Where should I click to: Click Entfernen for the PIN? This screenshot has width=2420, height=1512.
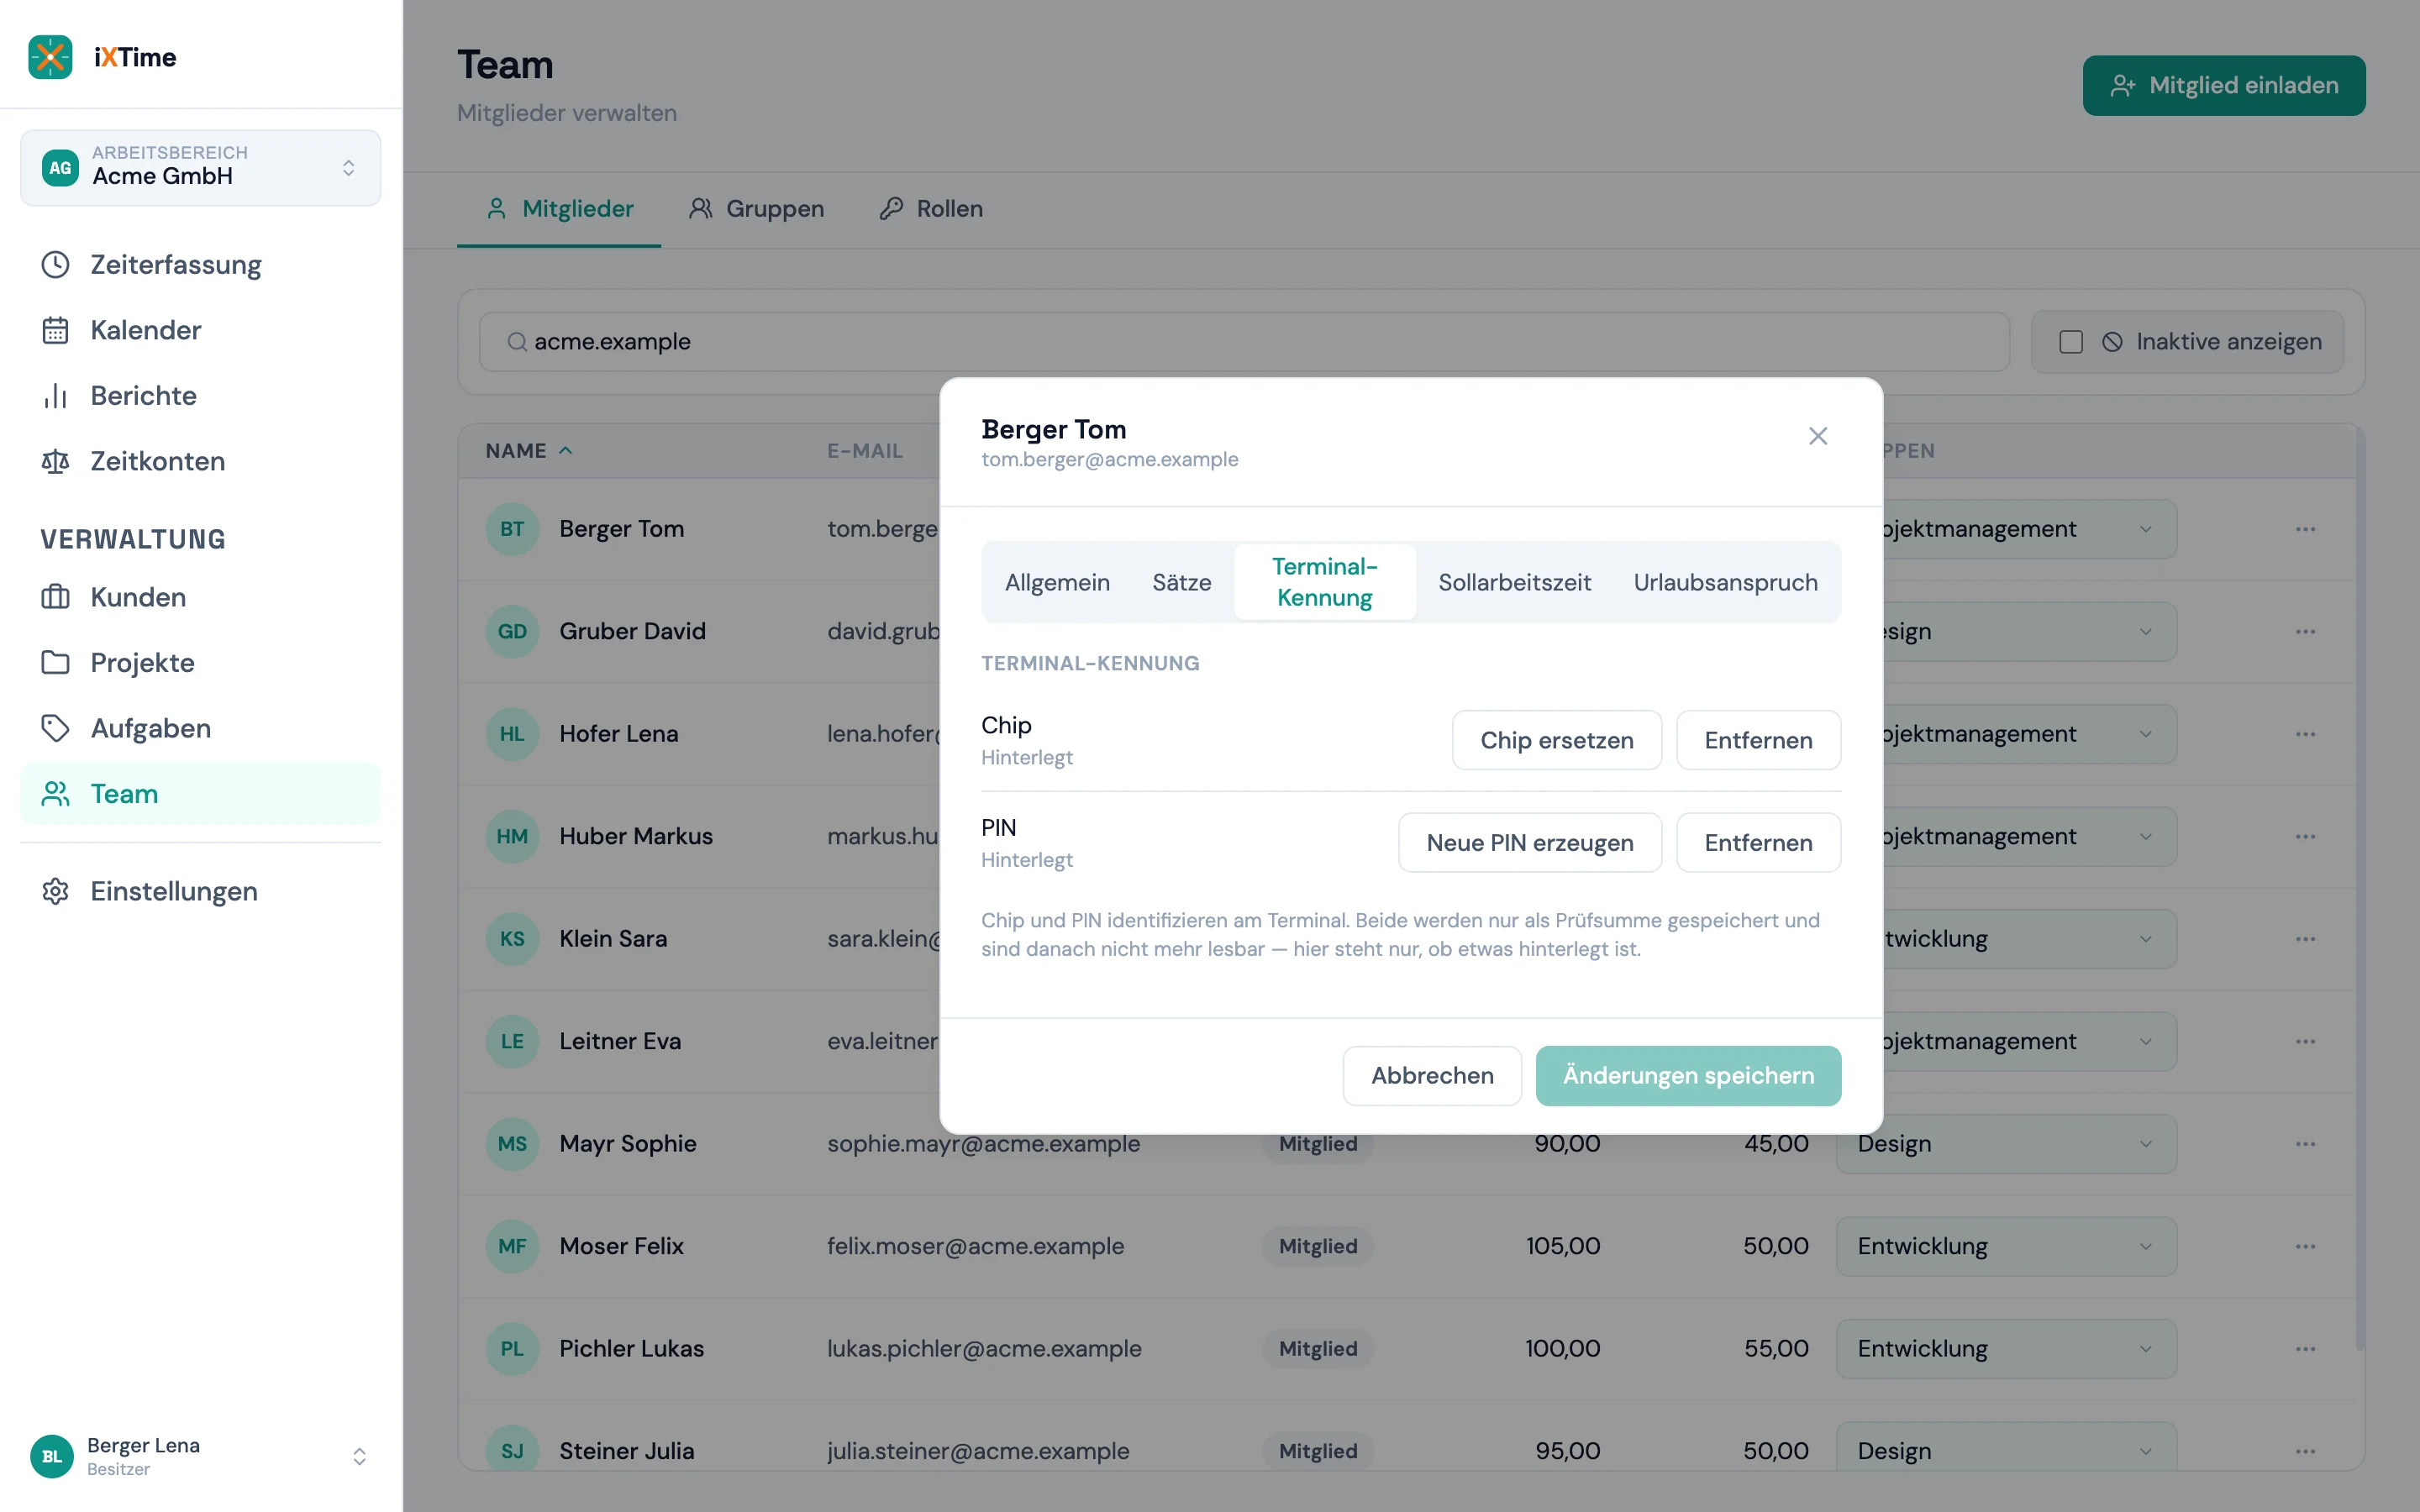1758,843
